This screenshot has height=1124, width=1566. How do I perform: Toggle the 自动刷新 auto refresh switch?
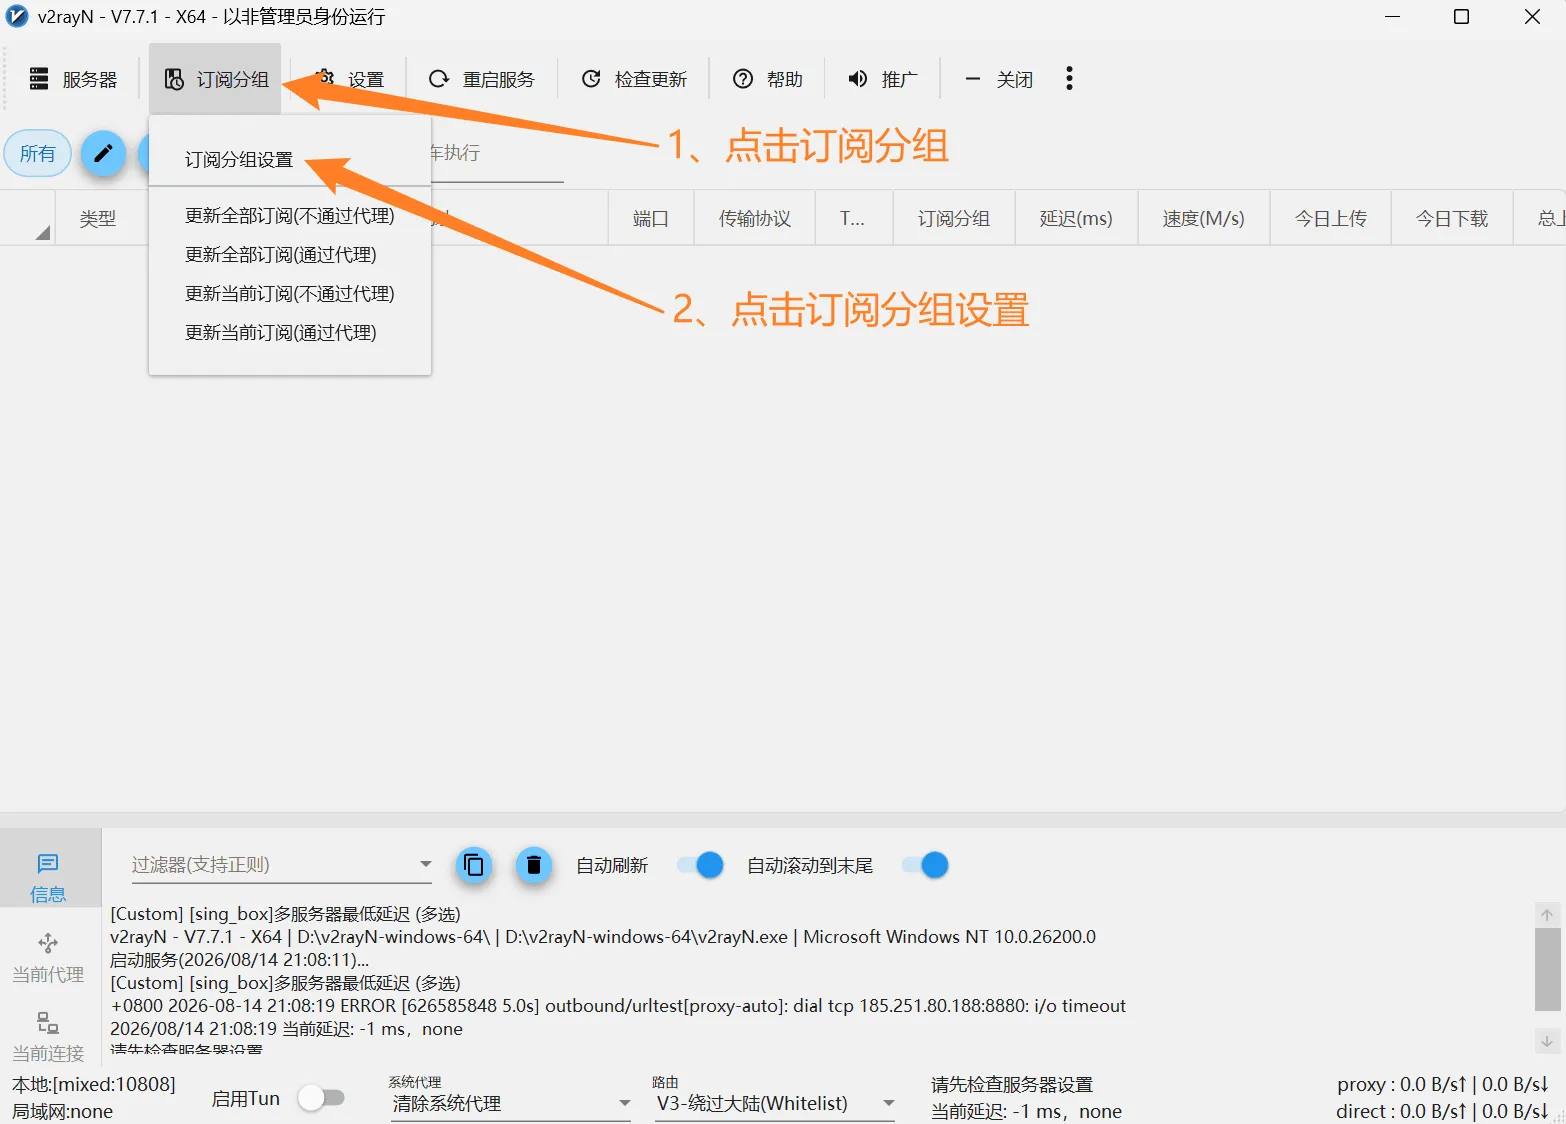click(700, 865)
